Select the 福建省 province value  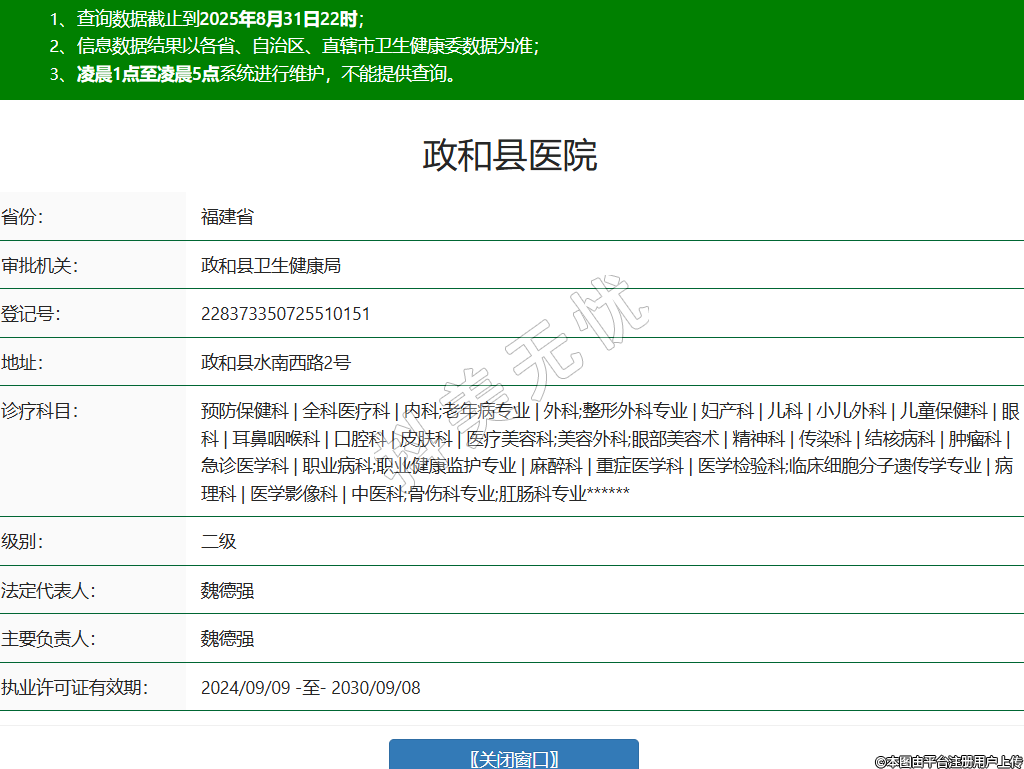click(x=227, y=217)
